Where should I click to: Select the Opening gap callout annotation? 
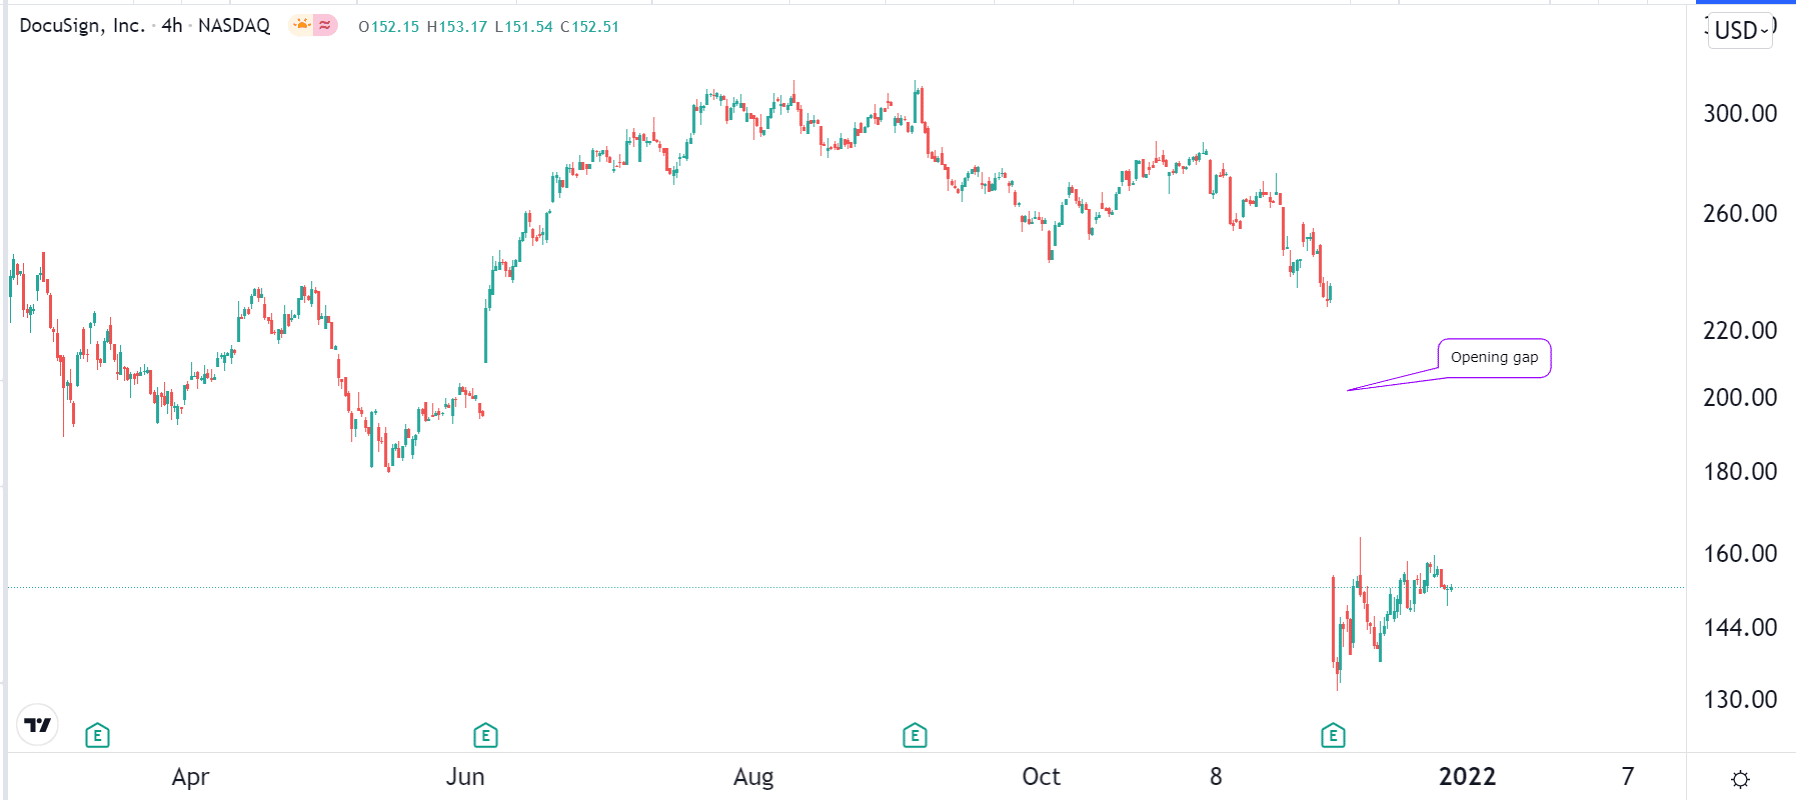click(1494, 358)
